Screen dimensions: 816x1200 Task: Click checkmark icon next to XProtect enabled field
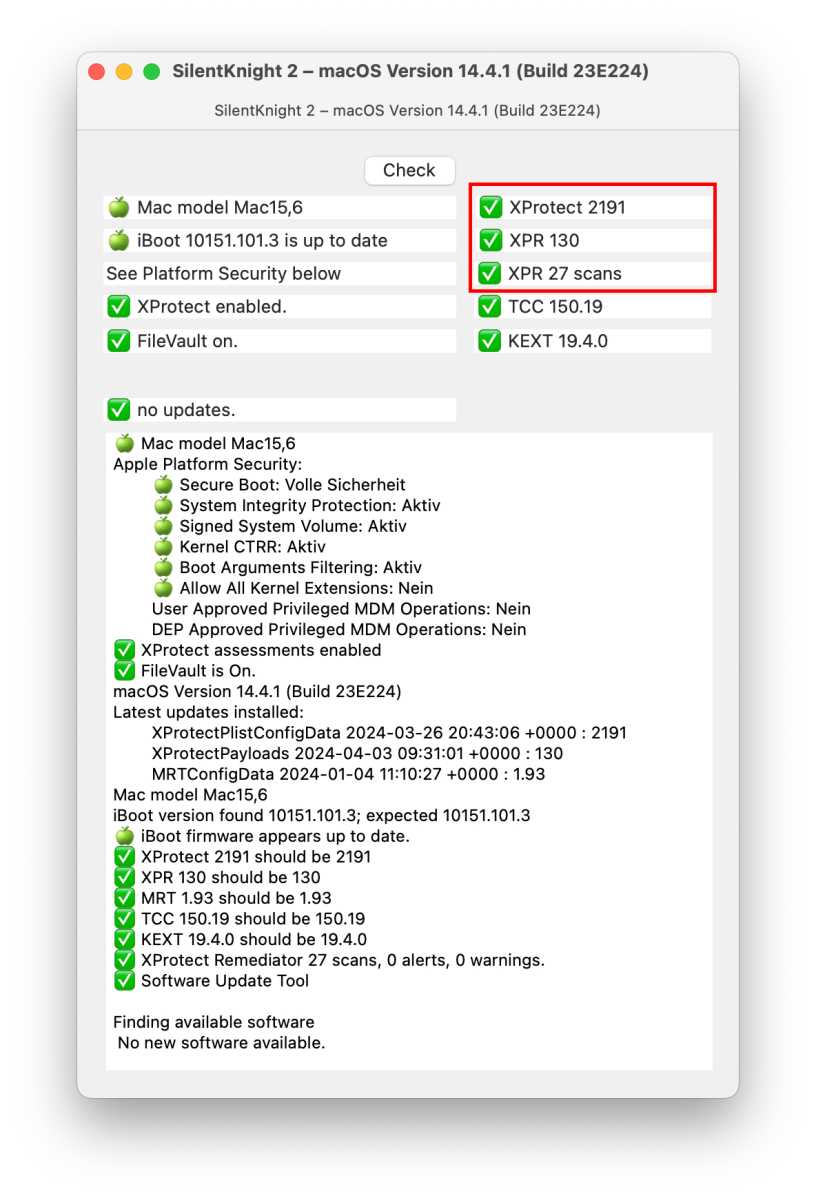tap(119, 307)
